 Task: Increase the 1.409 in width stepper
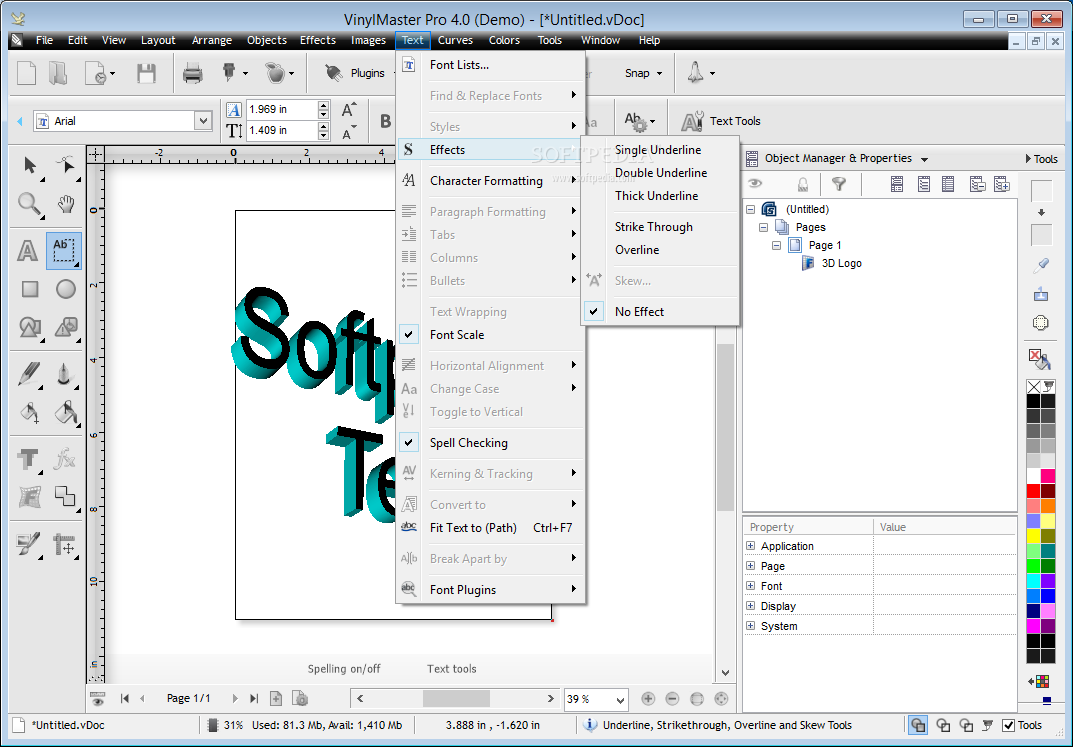pos(324,126)
